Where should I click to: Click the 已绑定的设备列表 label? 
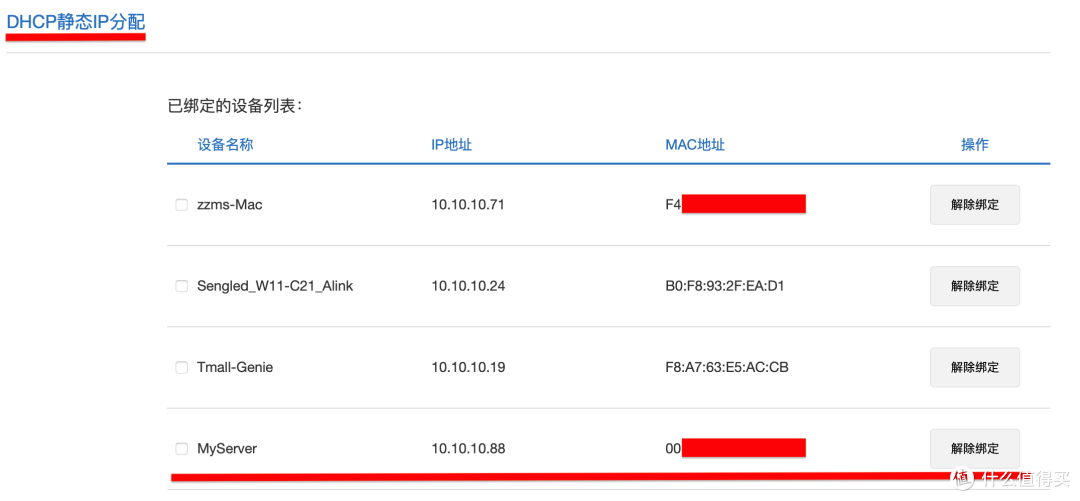point(235,106)
